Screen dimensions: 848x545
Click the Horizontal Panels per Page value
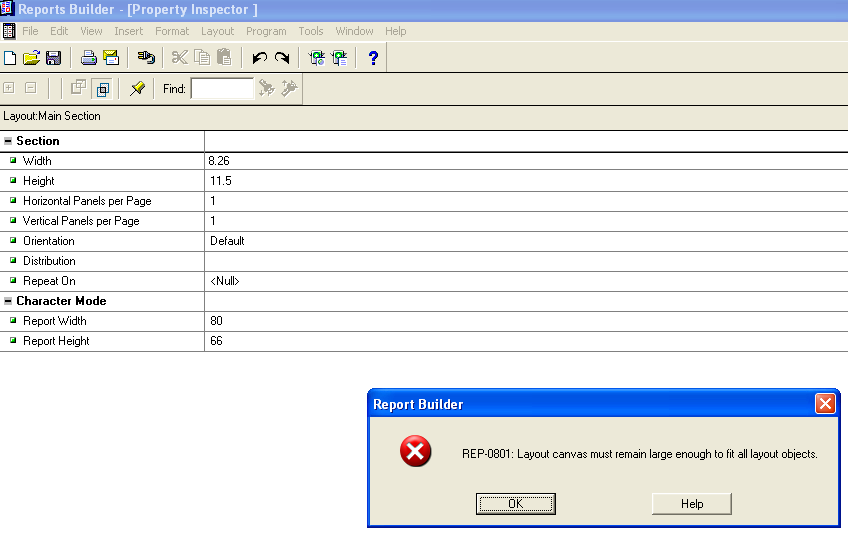point(213,201)
